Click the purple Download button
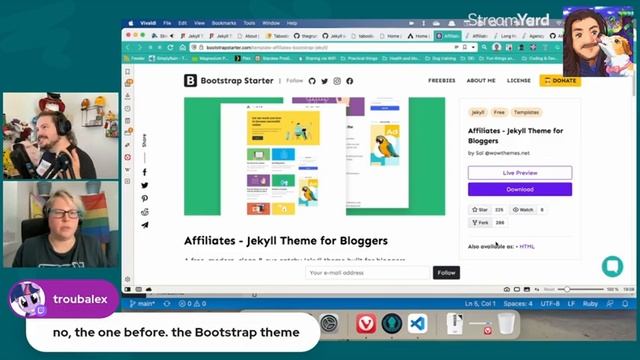This screenshot has width=640, height=360. (520, 189)
